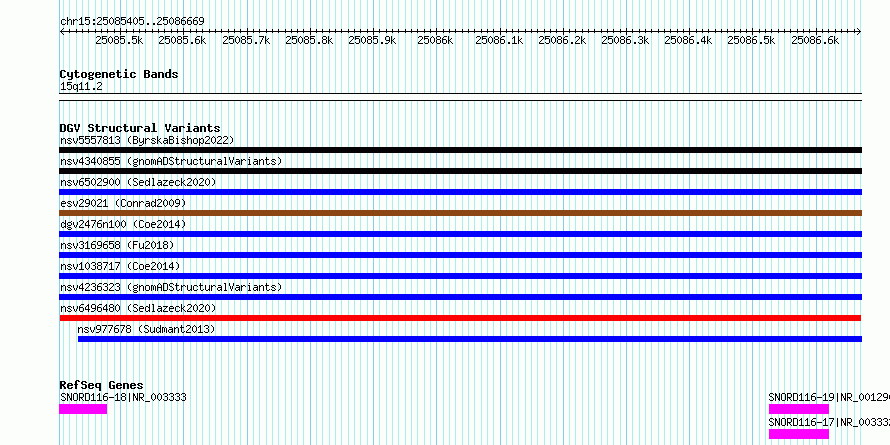Click the 25085.7k ruler tick label
This screenshot has height=445, width=890.
point(246,40)
